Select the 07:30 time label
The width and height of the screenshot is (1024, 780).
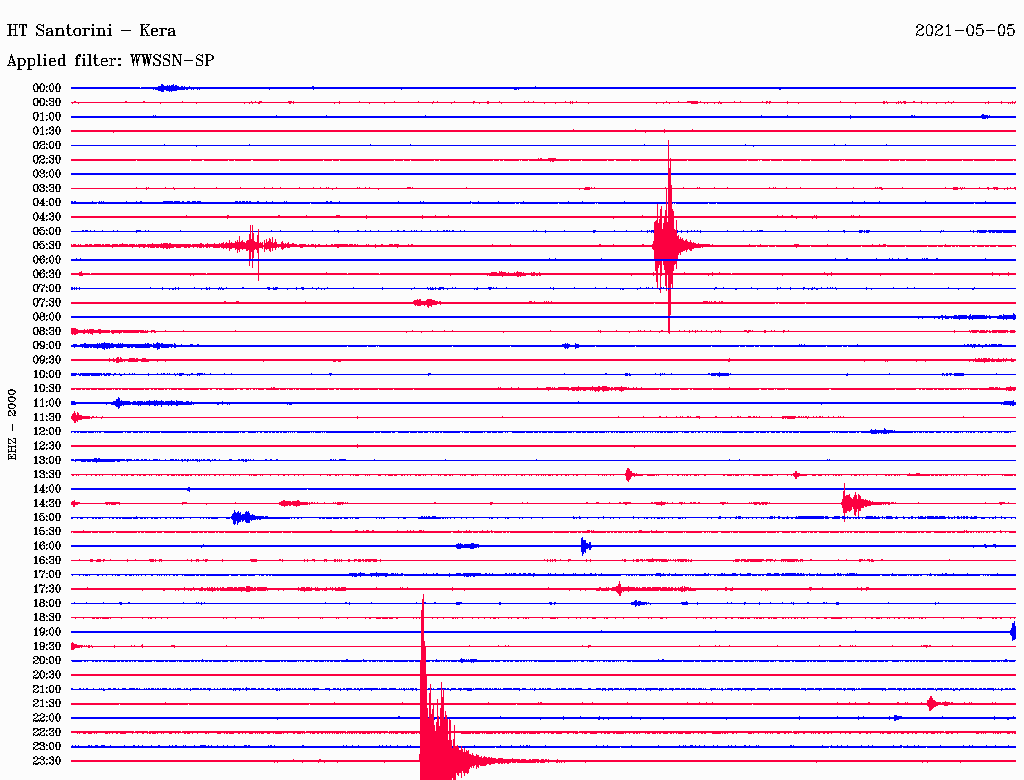47,302
